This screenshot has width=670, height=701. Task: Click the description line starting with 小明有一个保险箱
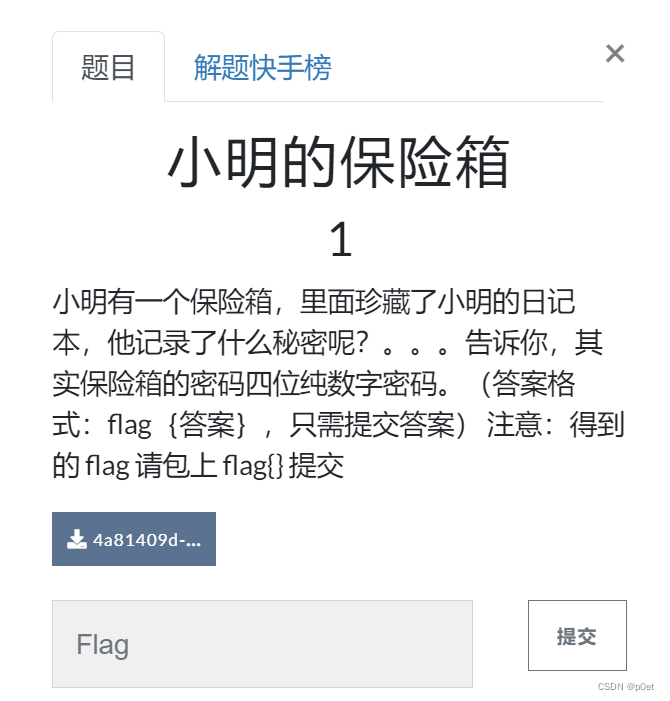314,302
